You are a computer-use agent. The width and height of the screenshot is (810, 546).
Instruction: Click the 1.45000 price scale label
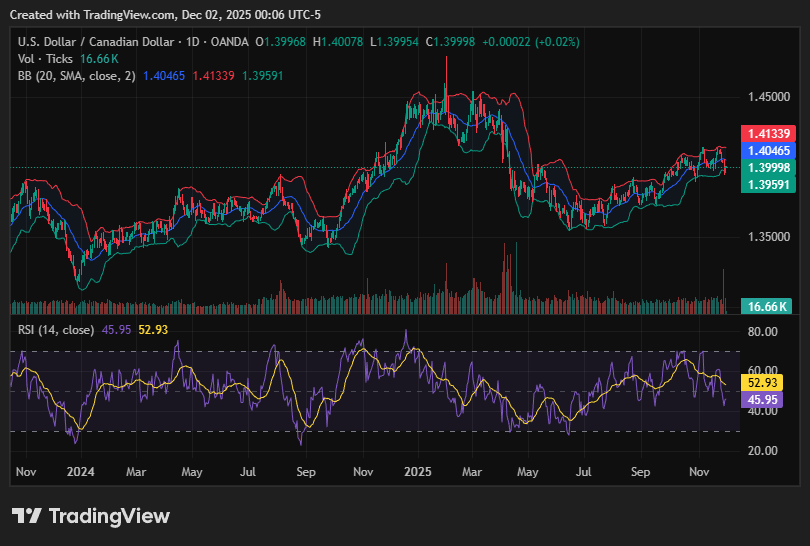coord(768,97)
